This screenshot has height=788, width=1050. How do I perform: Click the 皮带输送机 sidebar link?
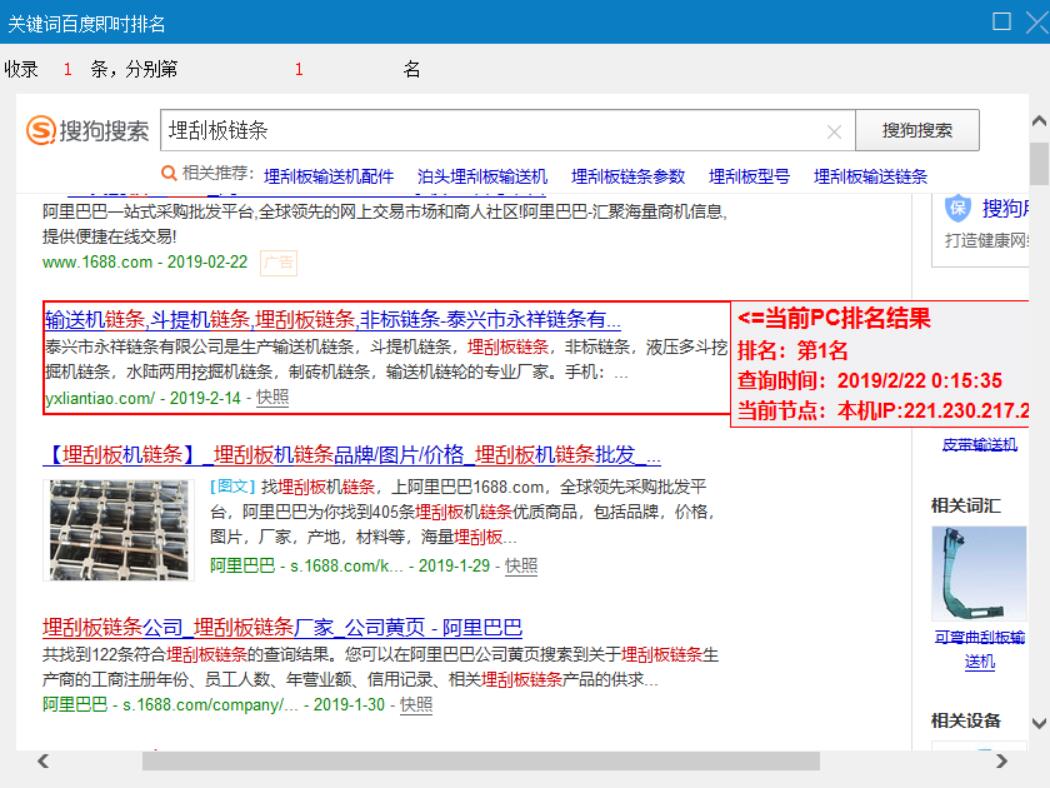tap(979, 445)
